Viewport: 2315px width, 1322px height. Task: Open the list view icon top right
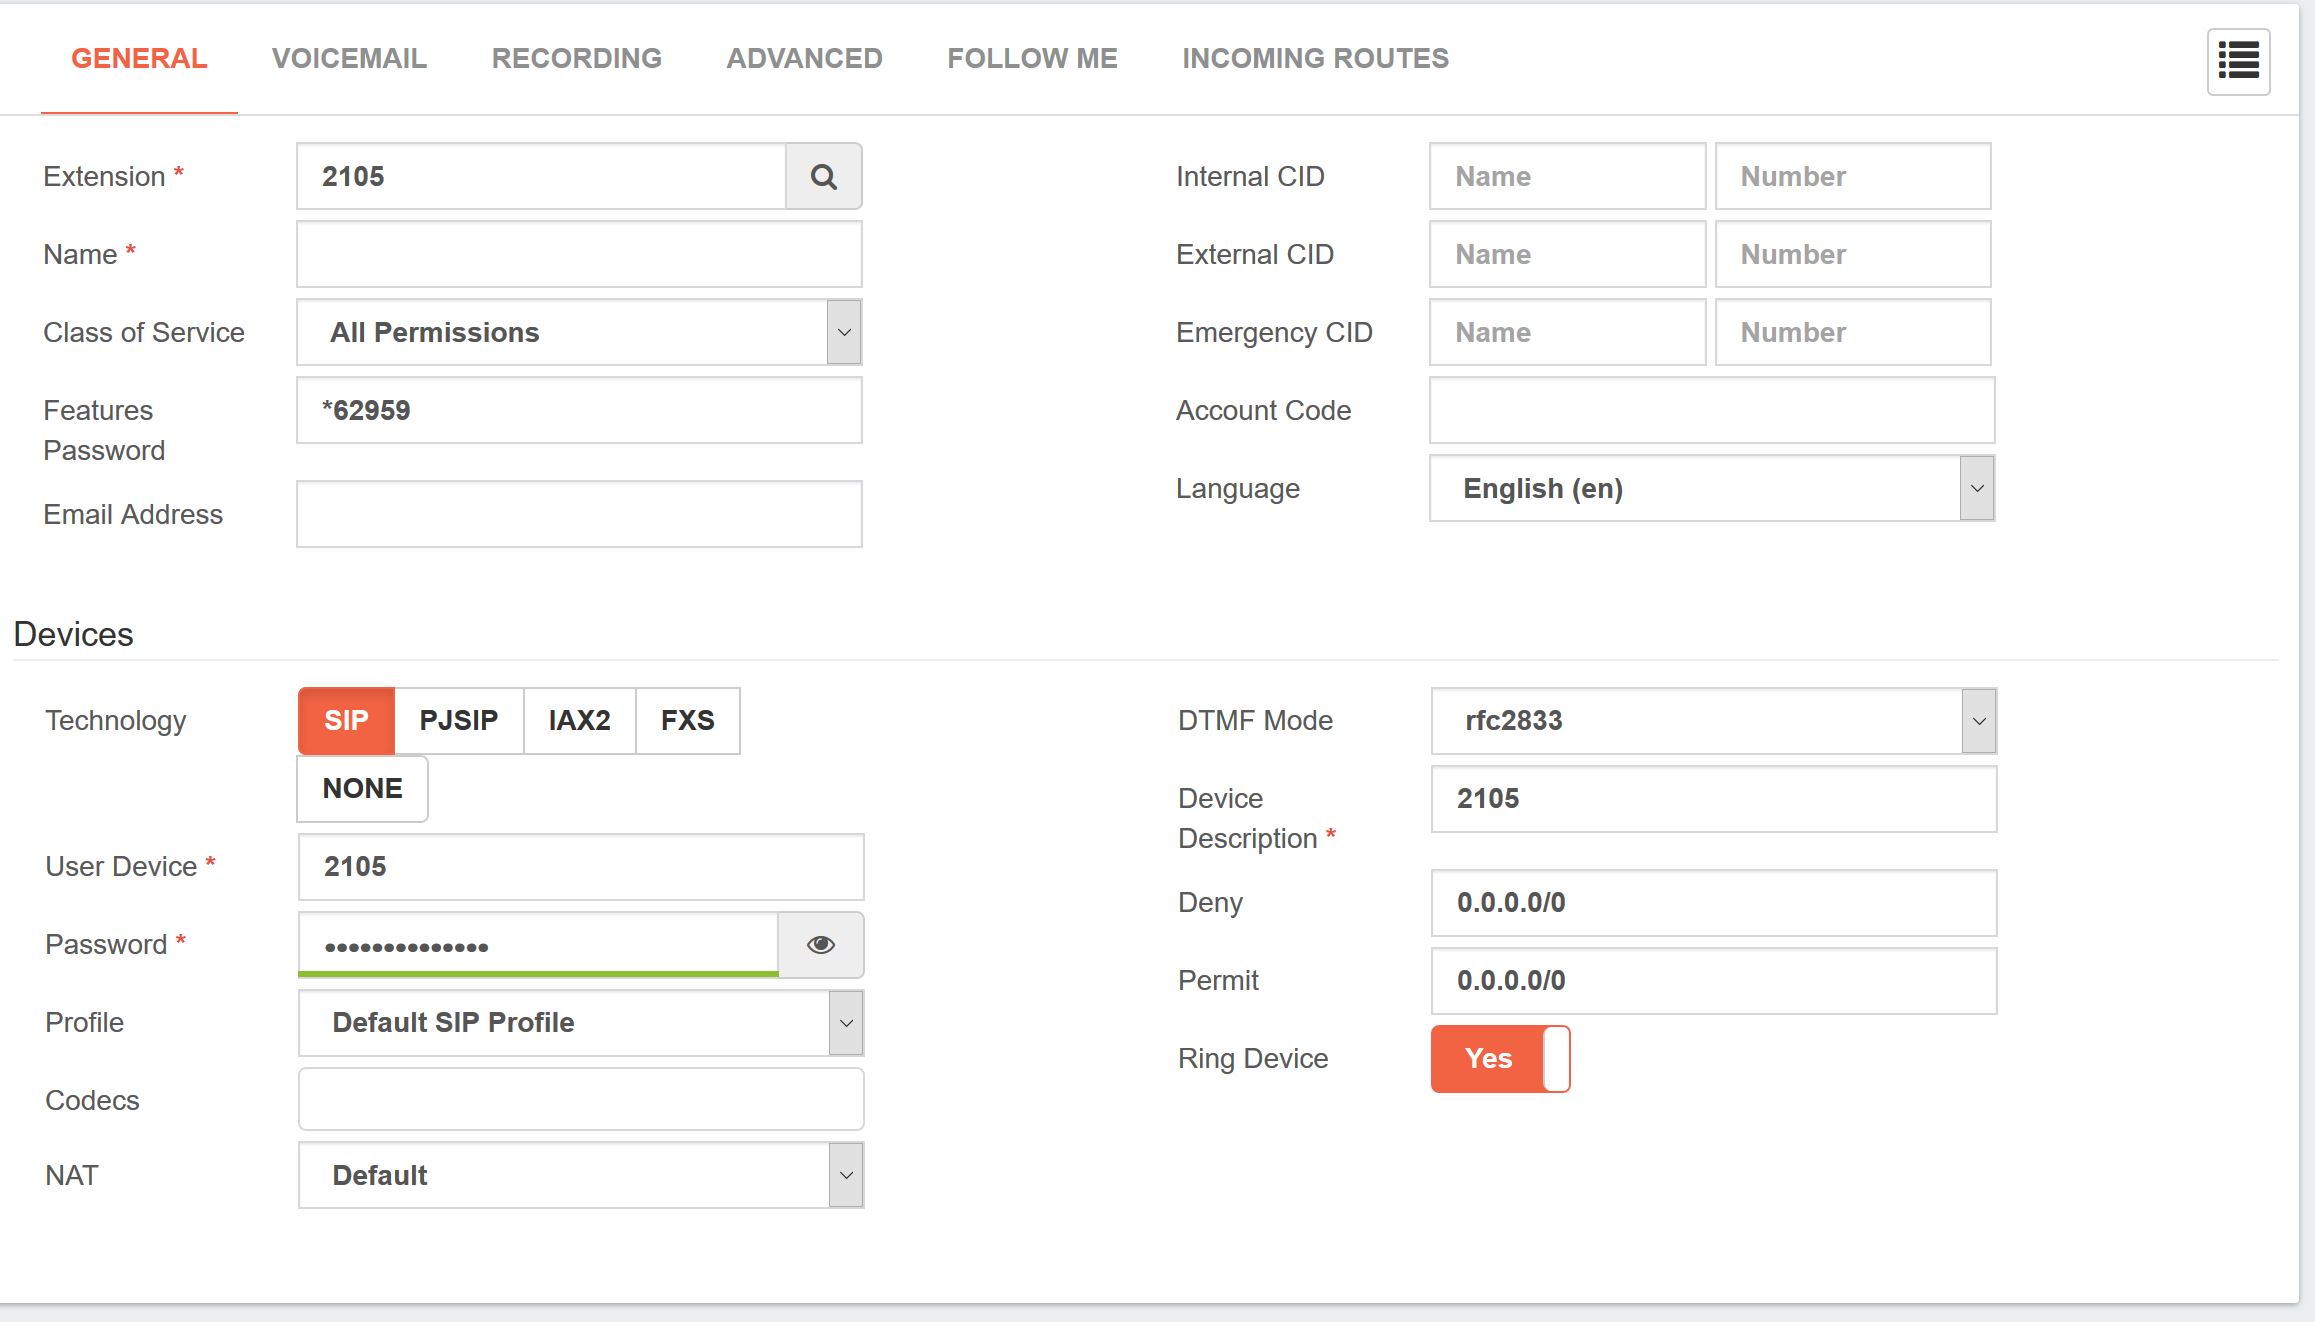point(2238,61)
